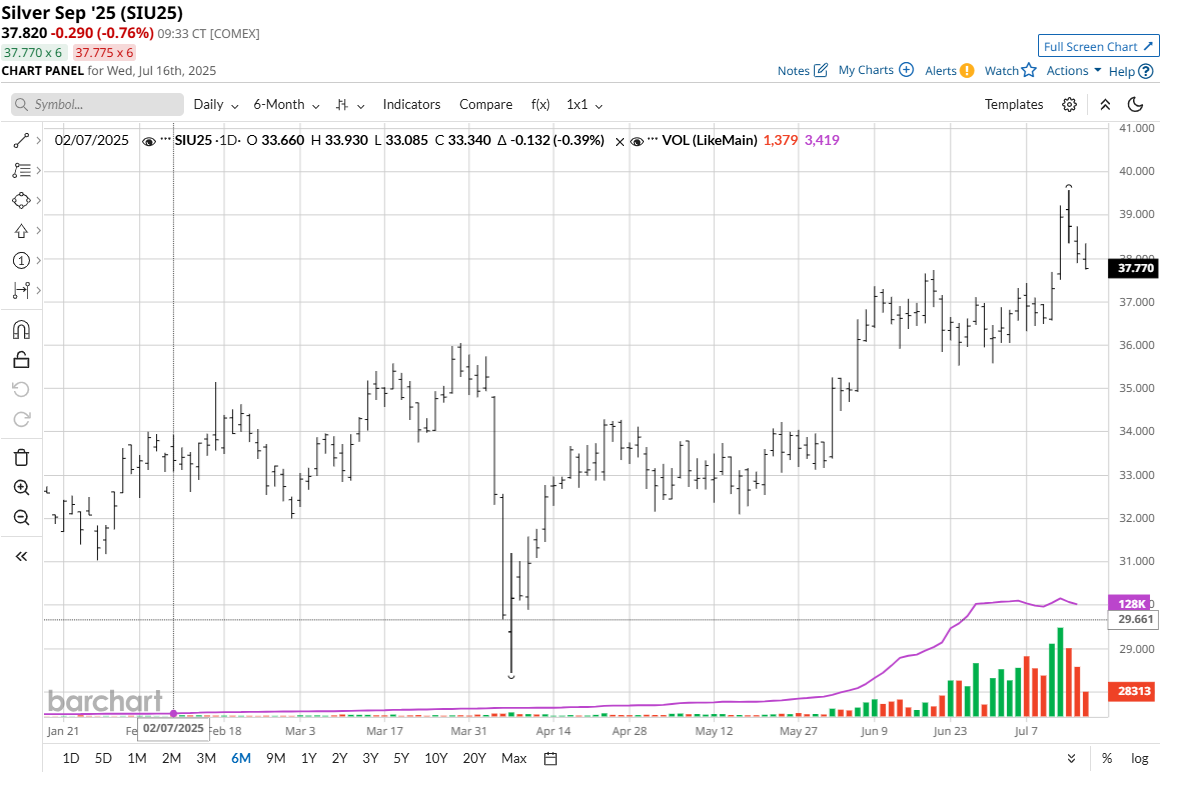The height and width of the screenshot is (793, 1187).
Task: Select the 1D time range
Action: [70, 758]
